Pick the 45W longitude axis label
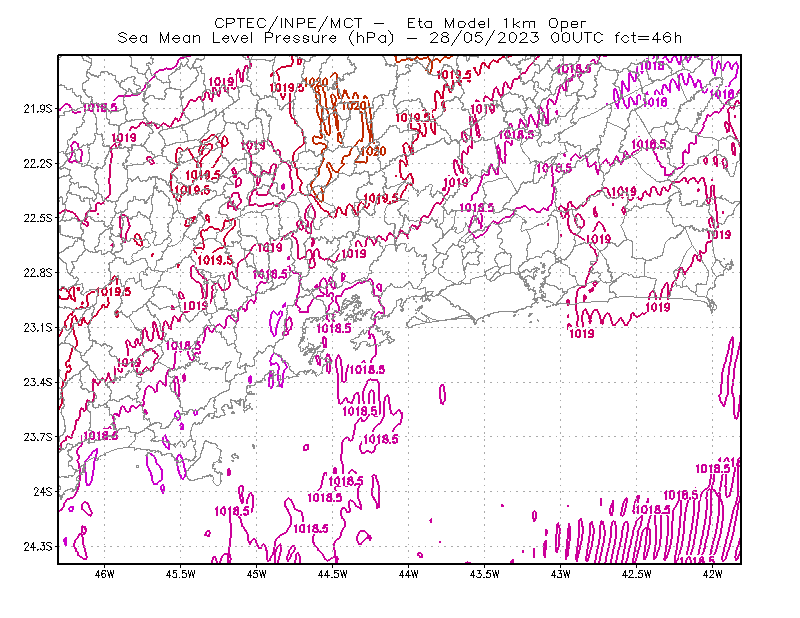800x618 pixels. click(x=257, y=574)
